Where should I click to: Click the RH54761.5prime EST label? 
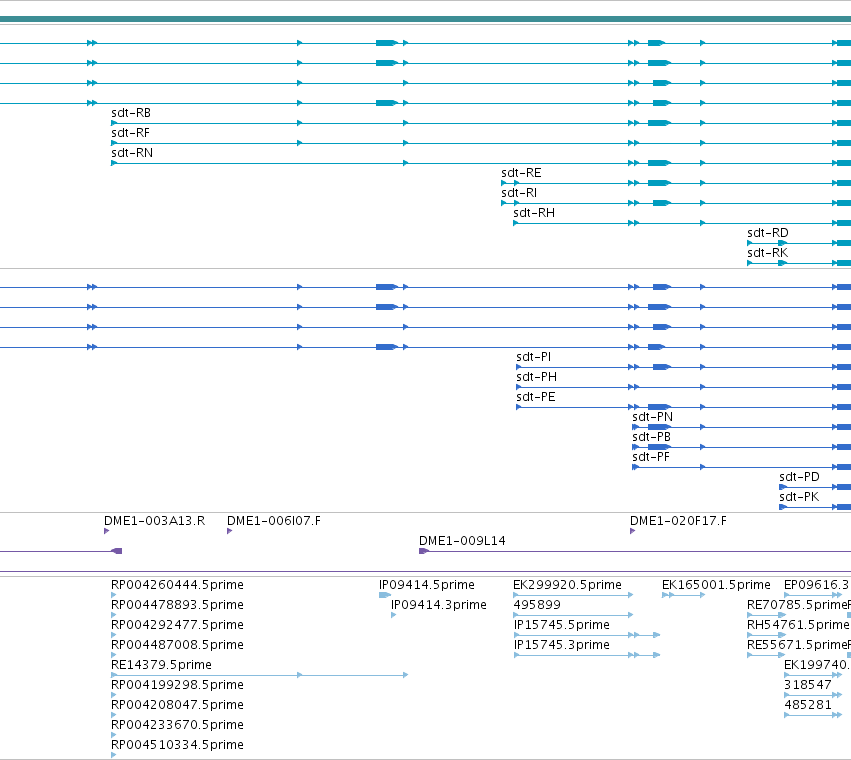pos(798,625)
